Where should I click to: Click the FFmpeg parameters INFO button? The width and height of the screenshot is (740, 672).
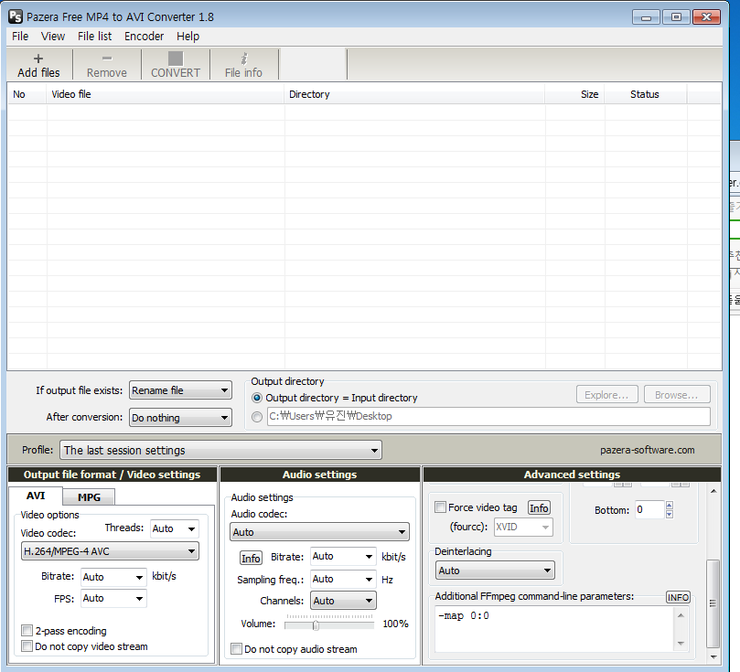click(678, 597)
